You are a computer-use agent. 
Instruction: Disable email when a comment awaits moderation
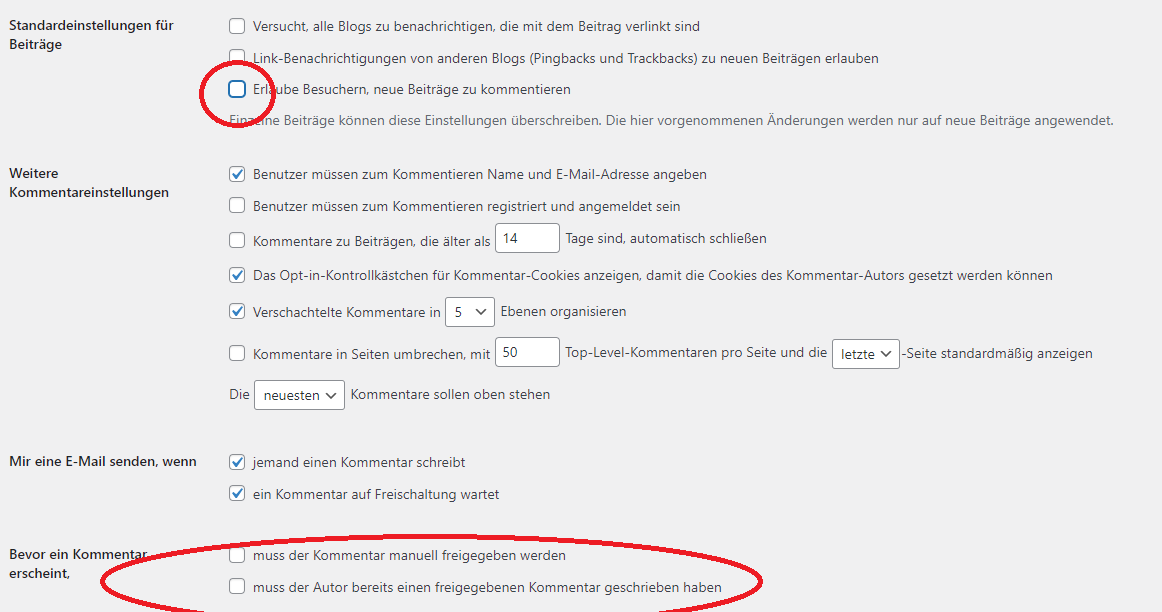click(x=237, y=494)
